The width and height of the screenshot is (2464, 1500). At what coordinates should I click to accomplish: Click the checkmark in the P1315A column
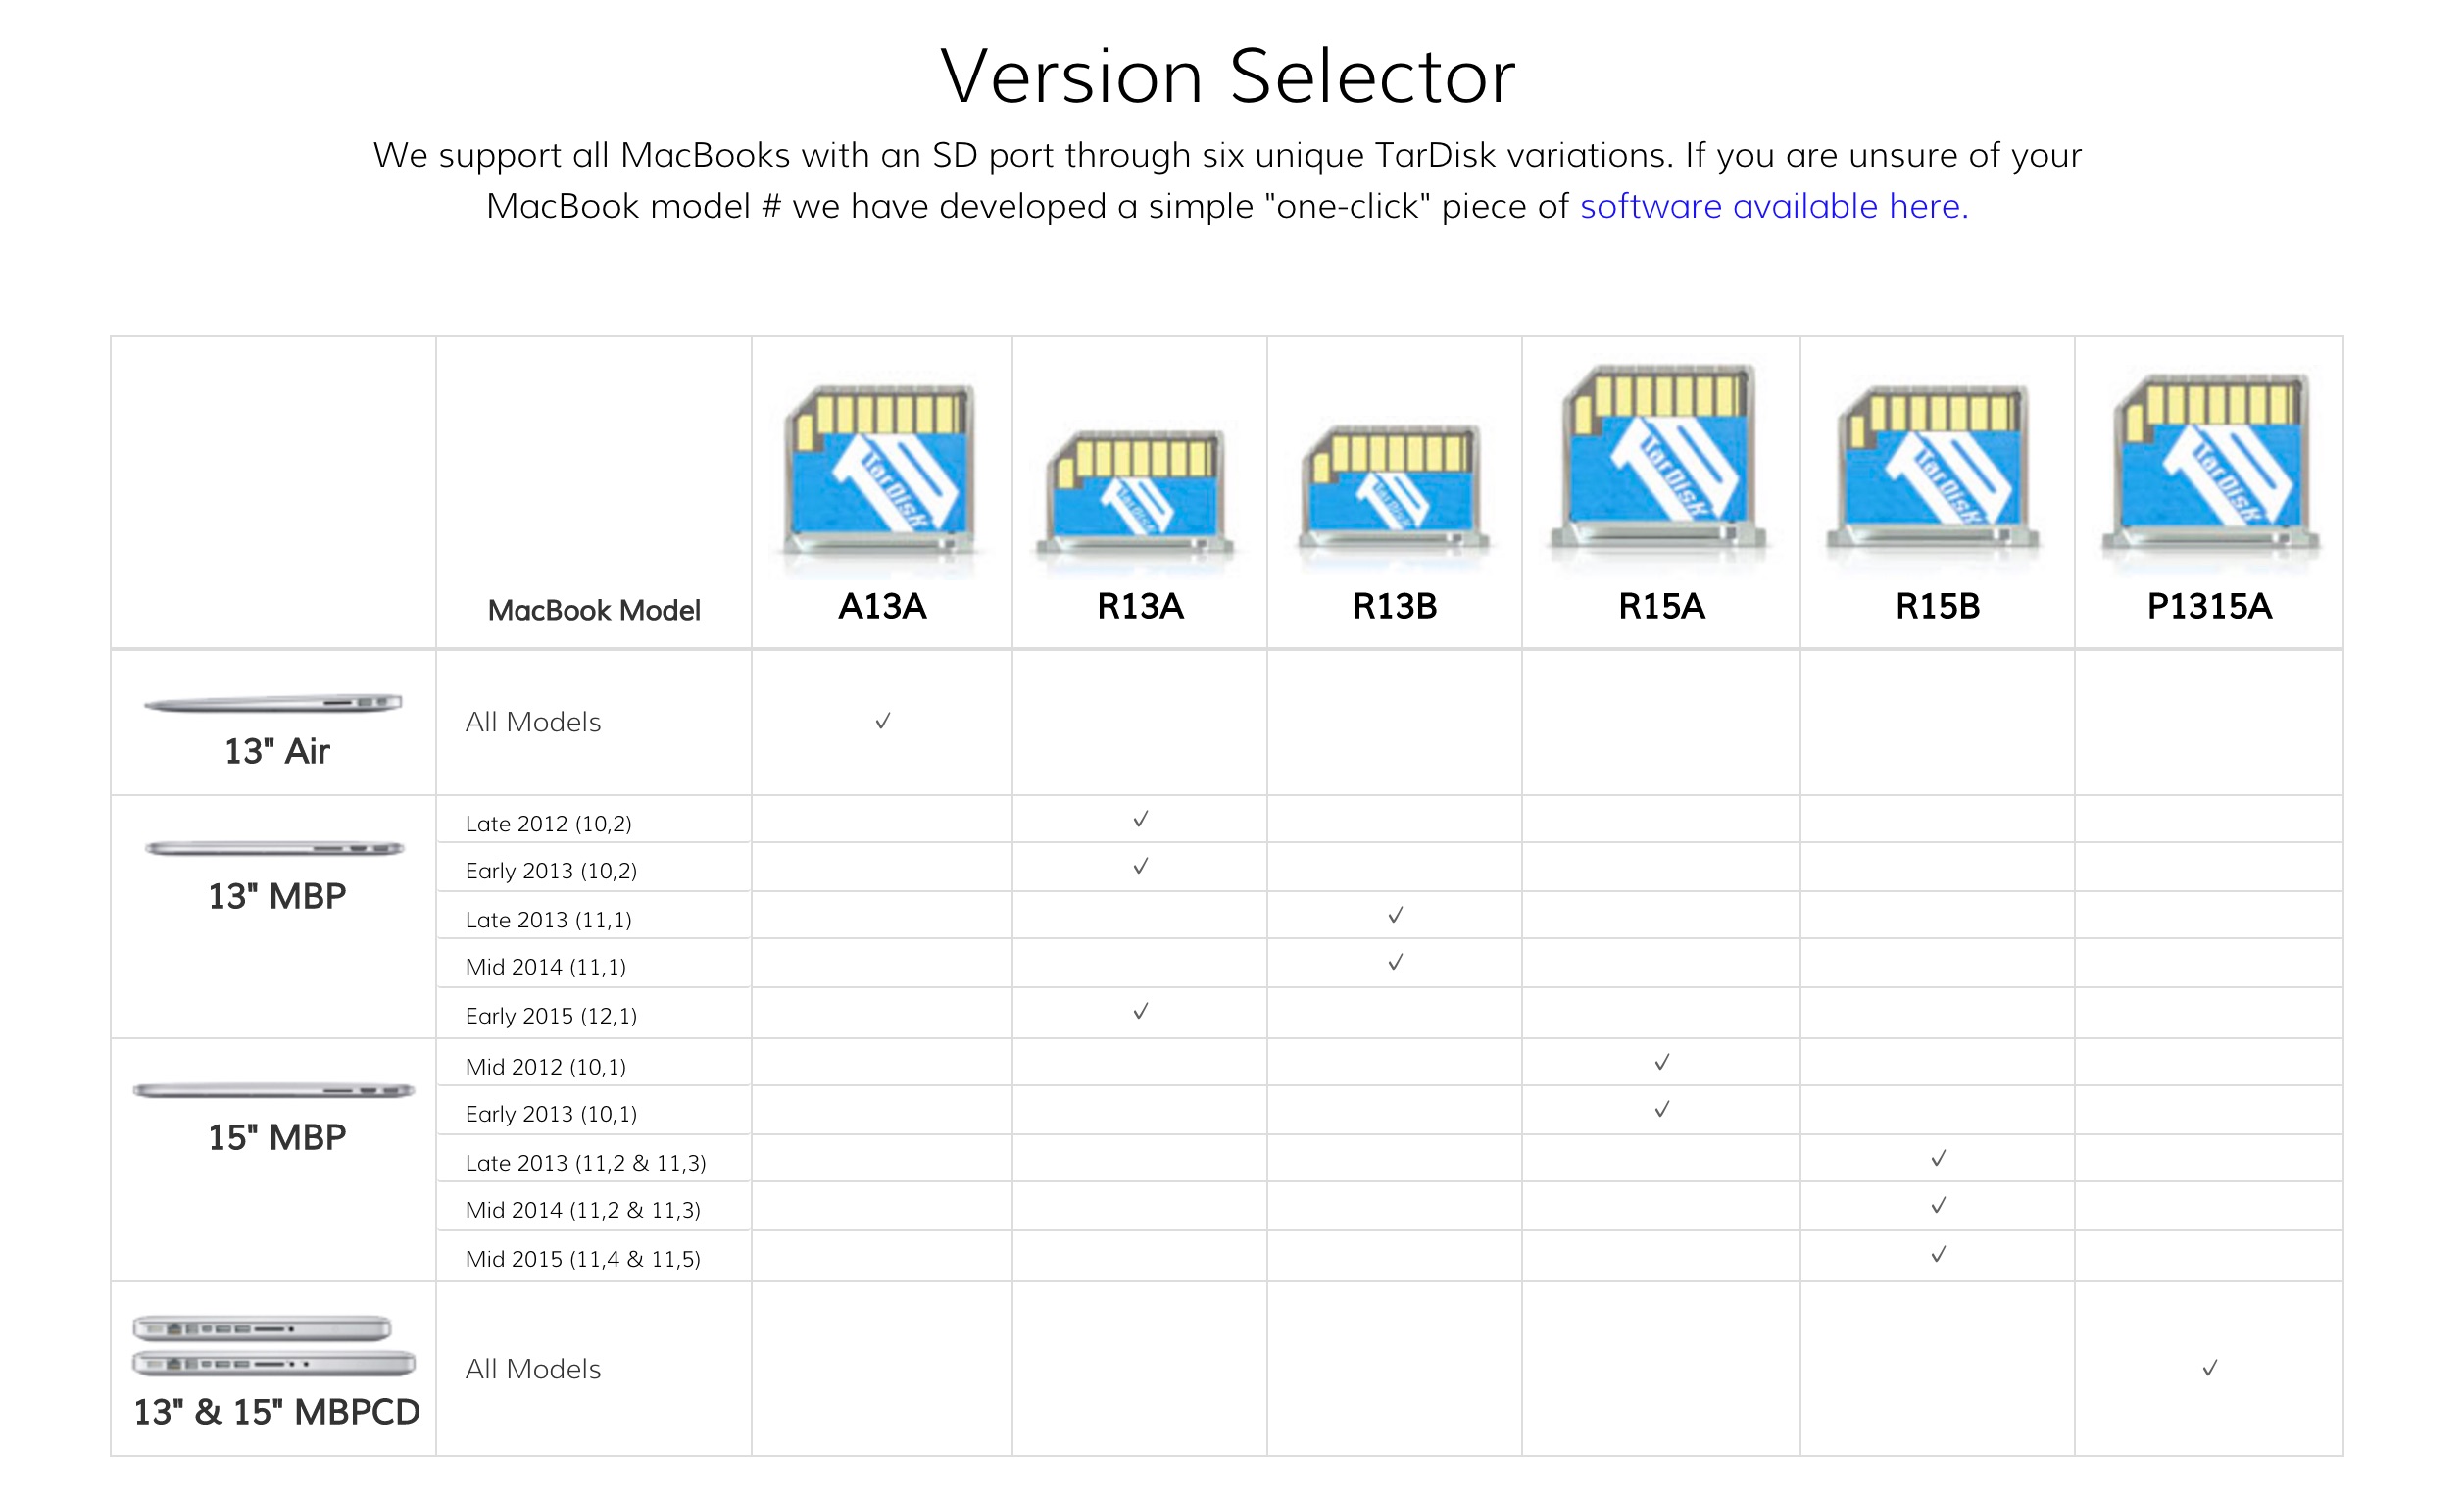click(x=2210, y=1368)
